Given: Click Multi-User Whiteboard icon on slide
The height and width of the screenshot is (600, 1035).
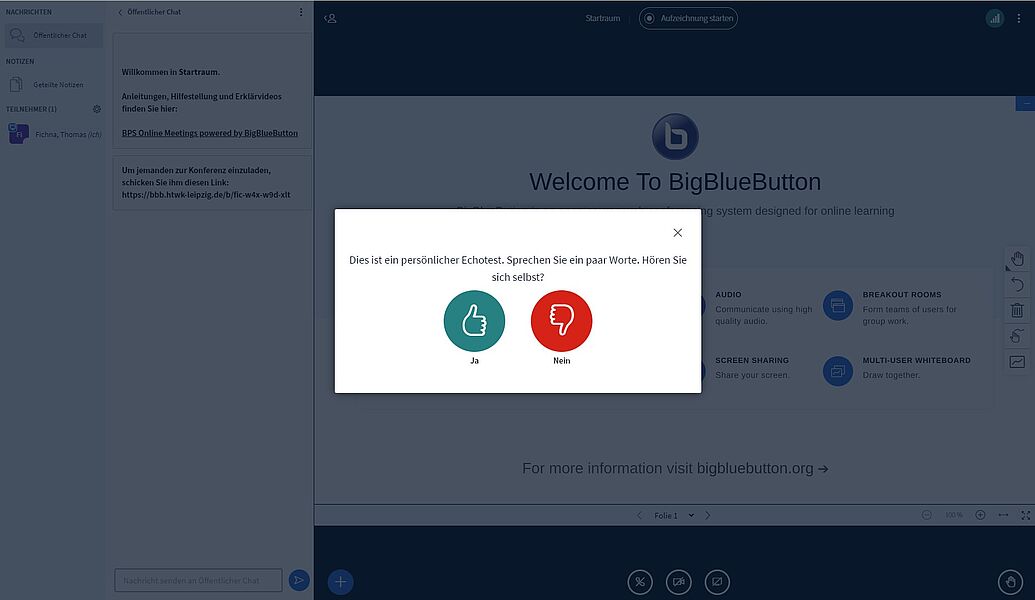Looking at the screenshot, I should tap(838, 371).
